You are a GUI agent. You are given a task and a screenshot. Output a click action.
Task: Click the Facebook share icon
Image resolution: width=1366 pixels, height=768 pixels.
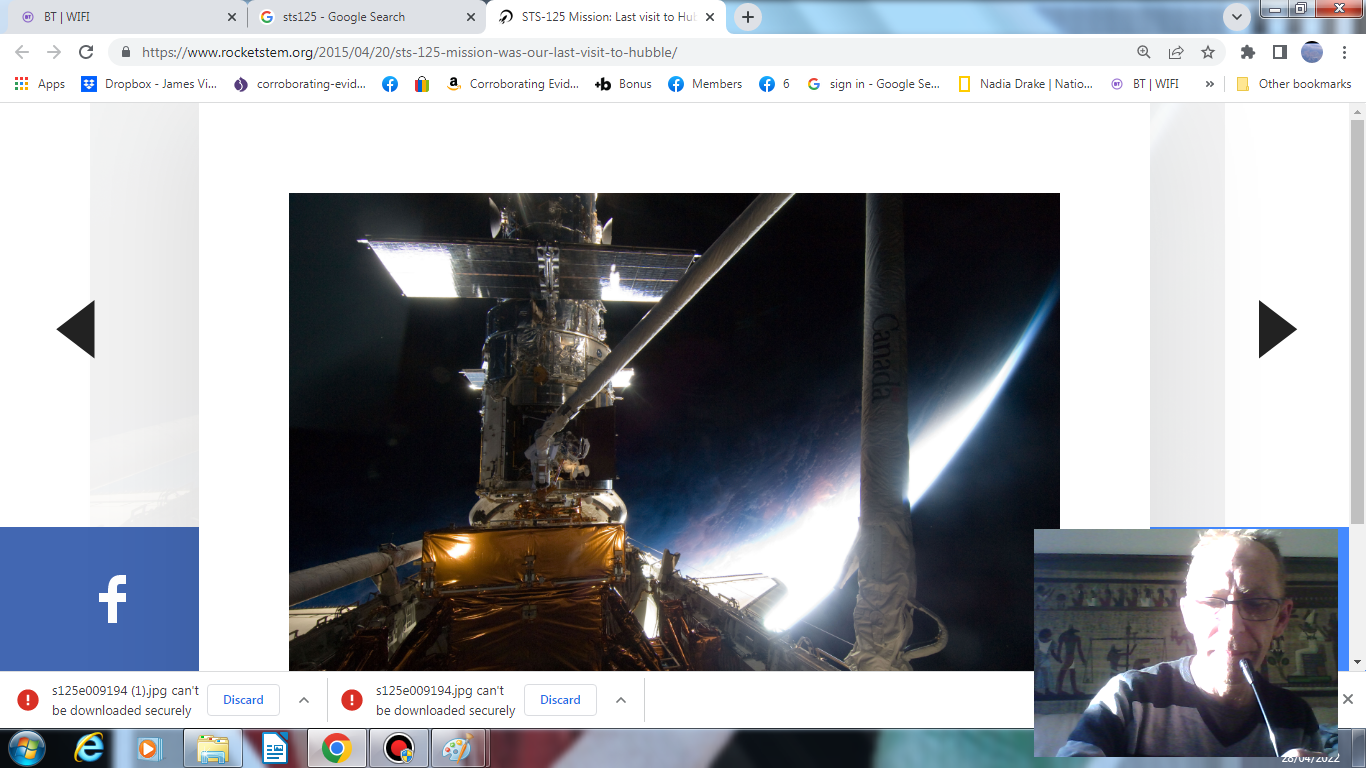(111, 599)
